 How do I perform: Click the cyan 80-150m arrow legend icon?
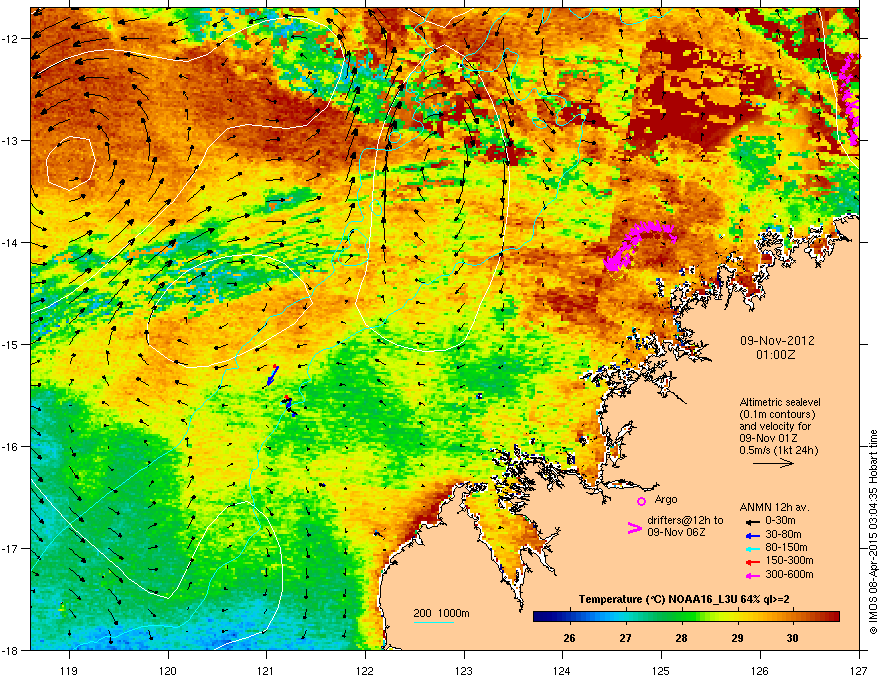[752, 548]
